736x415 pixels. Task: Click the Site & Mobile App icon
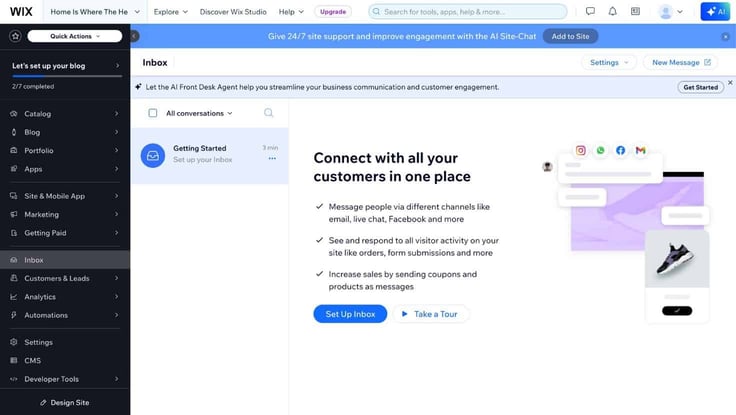14,196
